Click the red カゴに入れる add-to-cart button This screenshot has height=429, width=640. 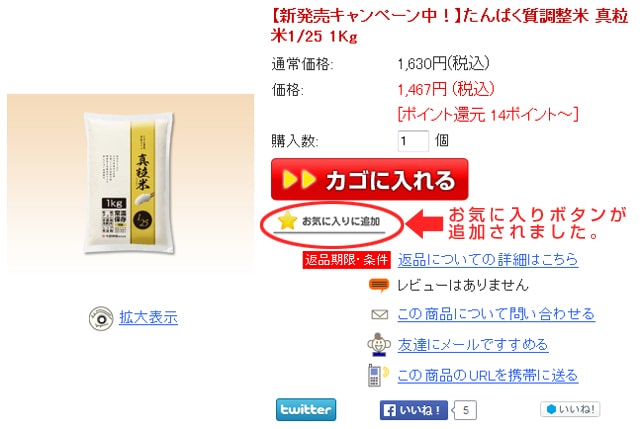(369, 179)
